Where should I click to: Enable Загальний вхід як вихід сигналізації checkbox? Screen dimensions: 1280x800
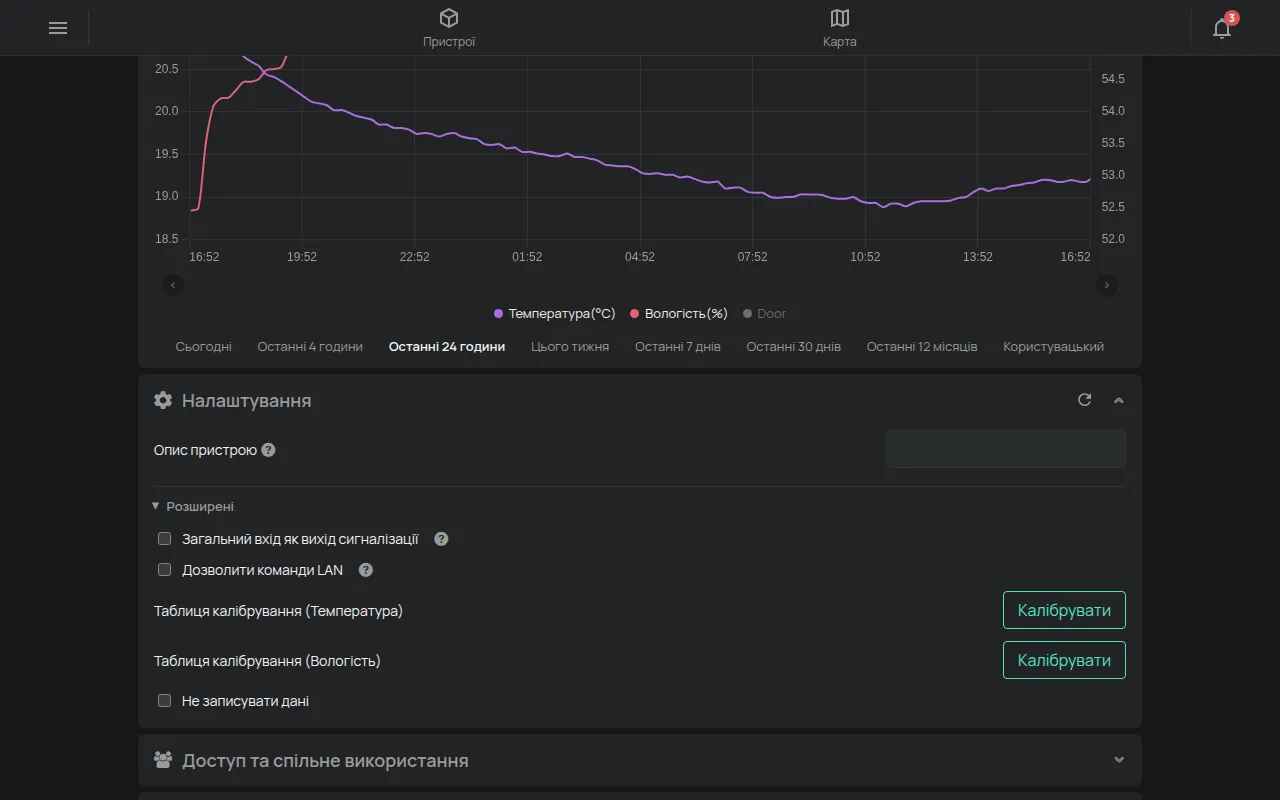point(165,539)
